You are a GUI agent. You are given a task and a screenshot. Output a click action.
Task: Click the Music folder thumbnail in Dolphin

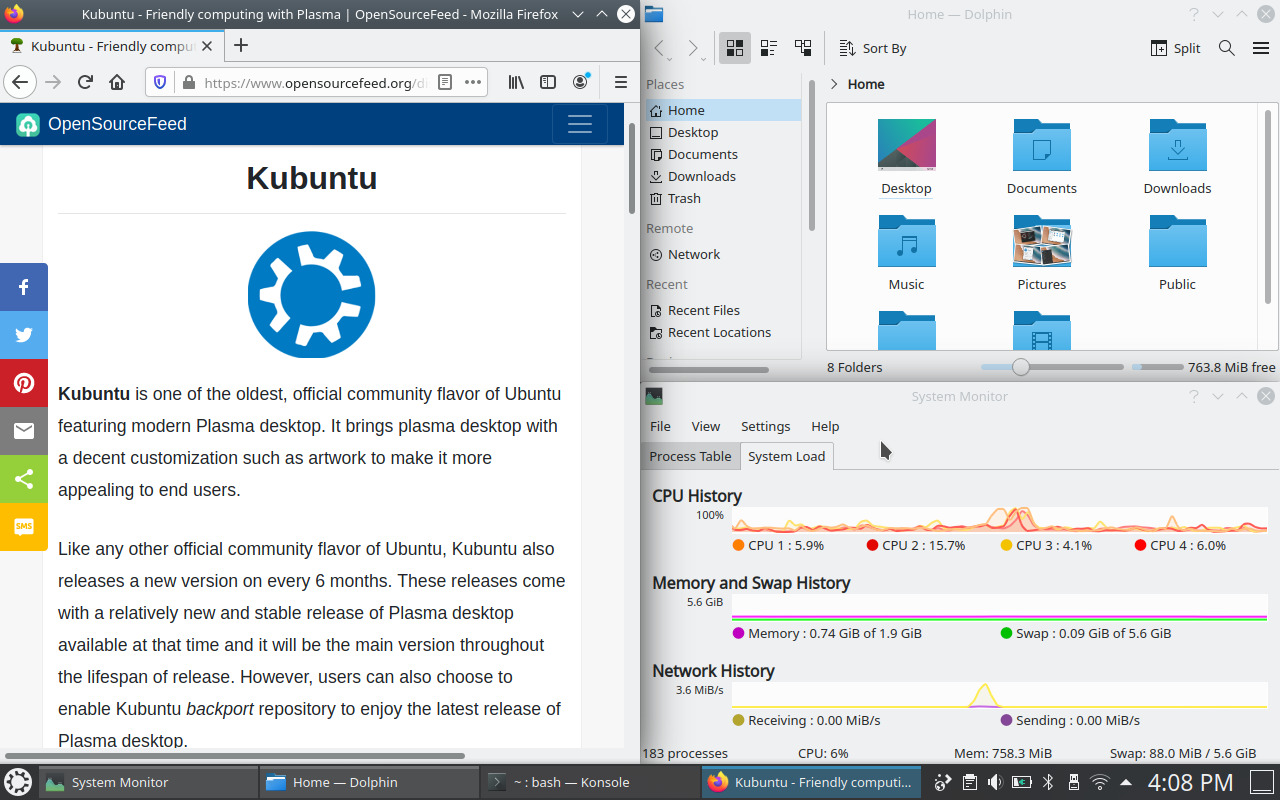[906, 241]
